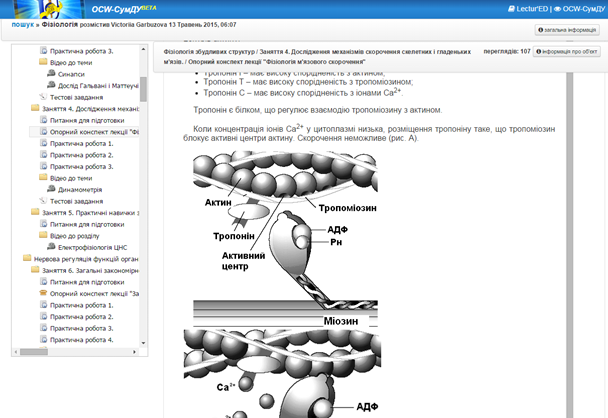Open 'Заняття 4. Дослідження механ' tree node
The image size is (608, 418).
tap(90, 109)
